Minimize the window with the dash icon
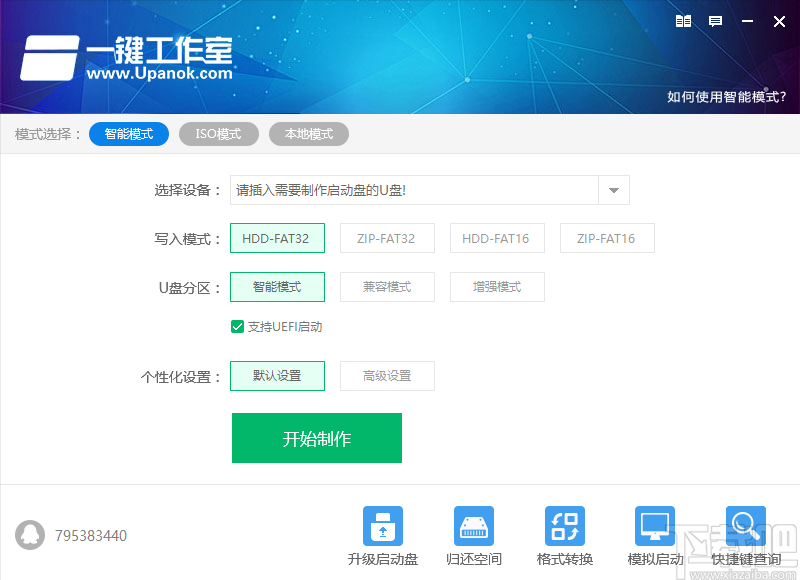 747,21
